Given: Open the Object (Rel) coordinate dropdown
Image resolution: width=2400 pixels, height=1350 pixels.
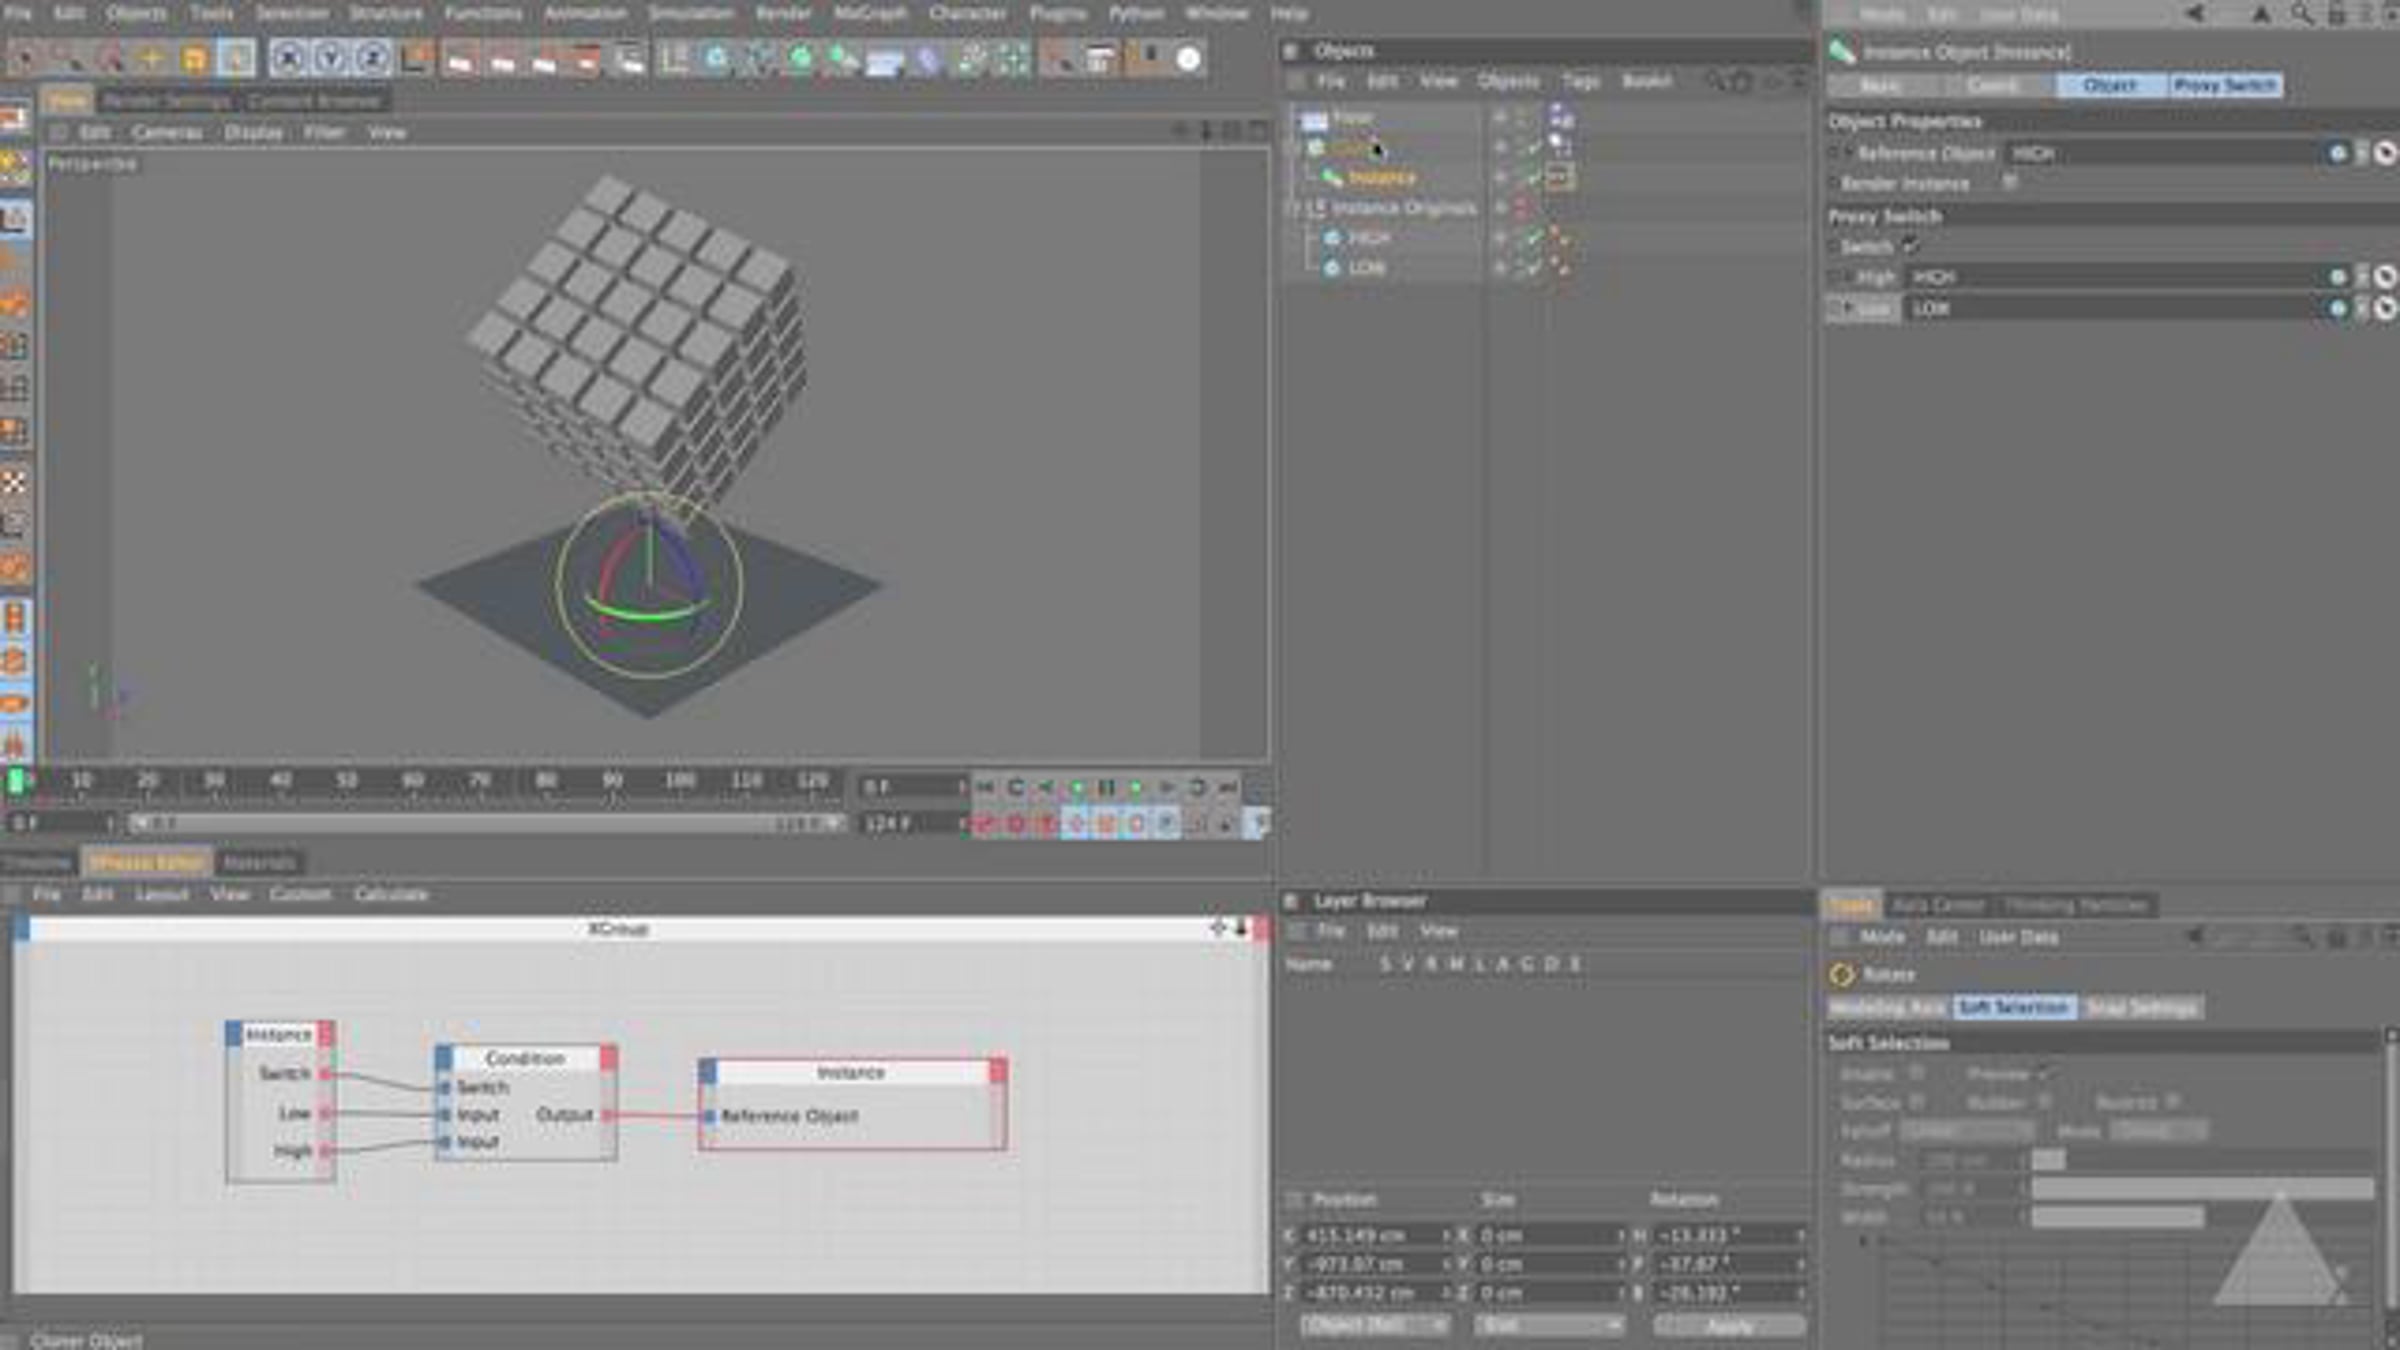Looking at the screenshot, I should 1375,1326.
